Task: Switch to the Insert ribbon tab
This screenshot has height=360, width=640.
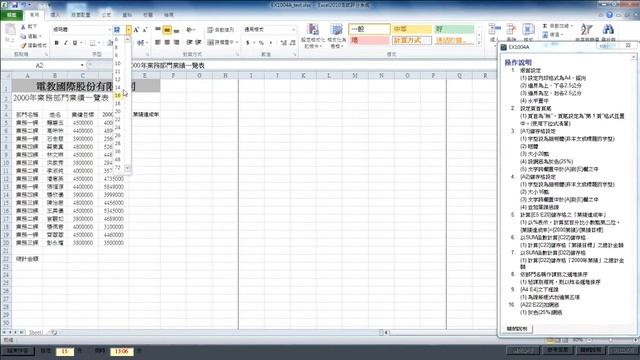Action: click(55, 15)
